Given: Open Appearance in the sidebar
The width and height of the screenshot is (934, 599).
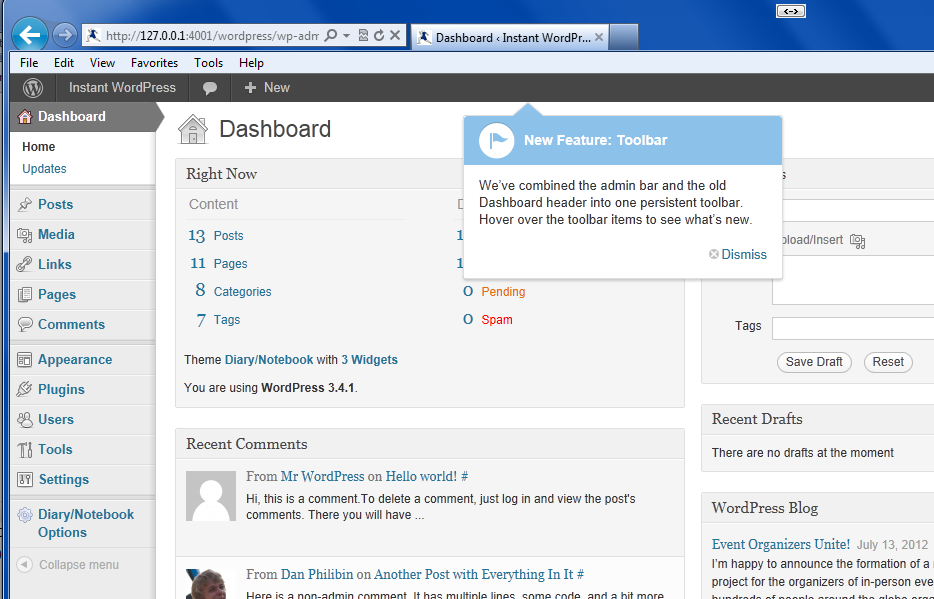Looking at the screenshot, I should point(74,359).
